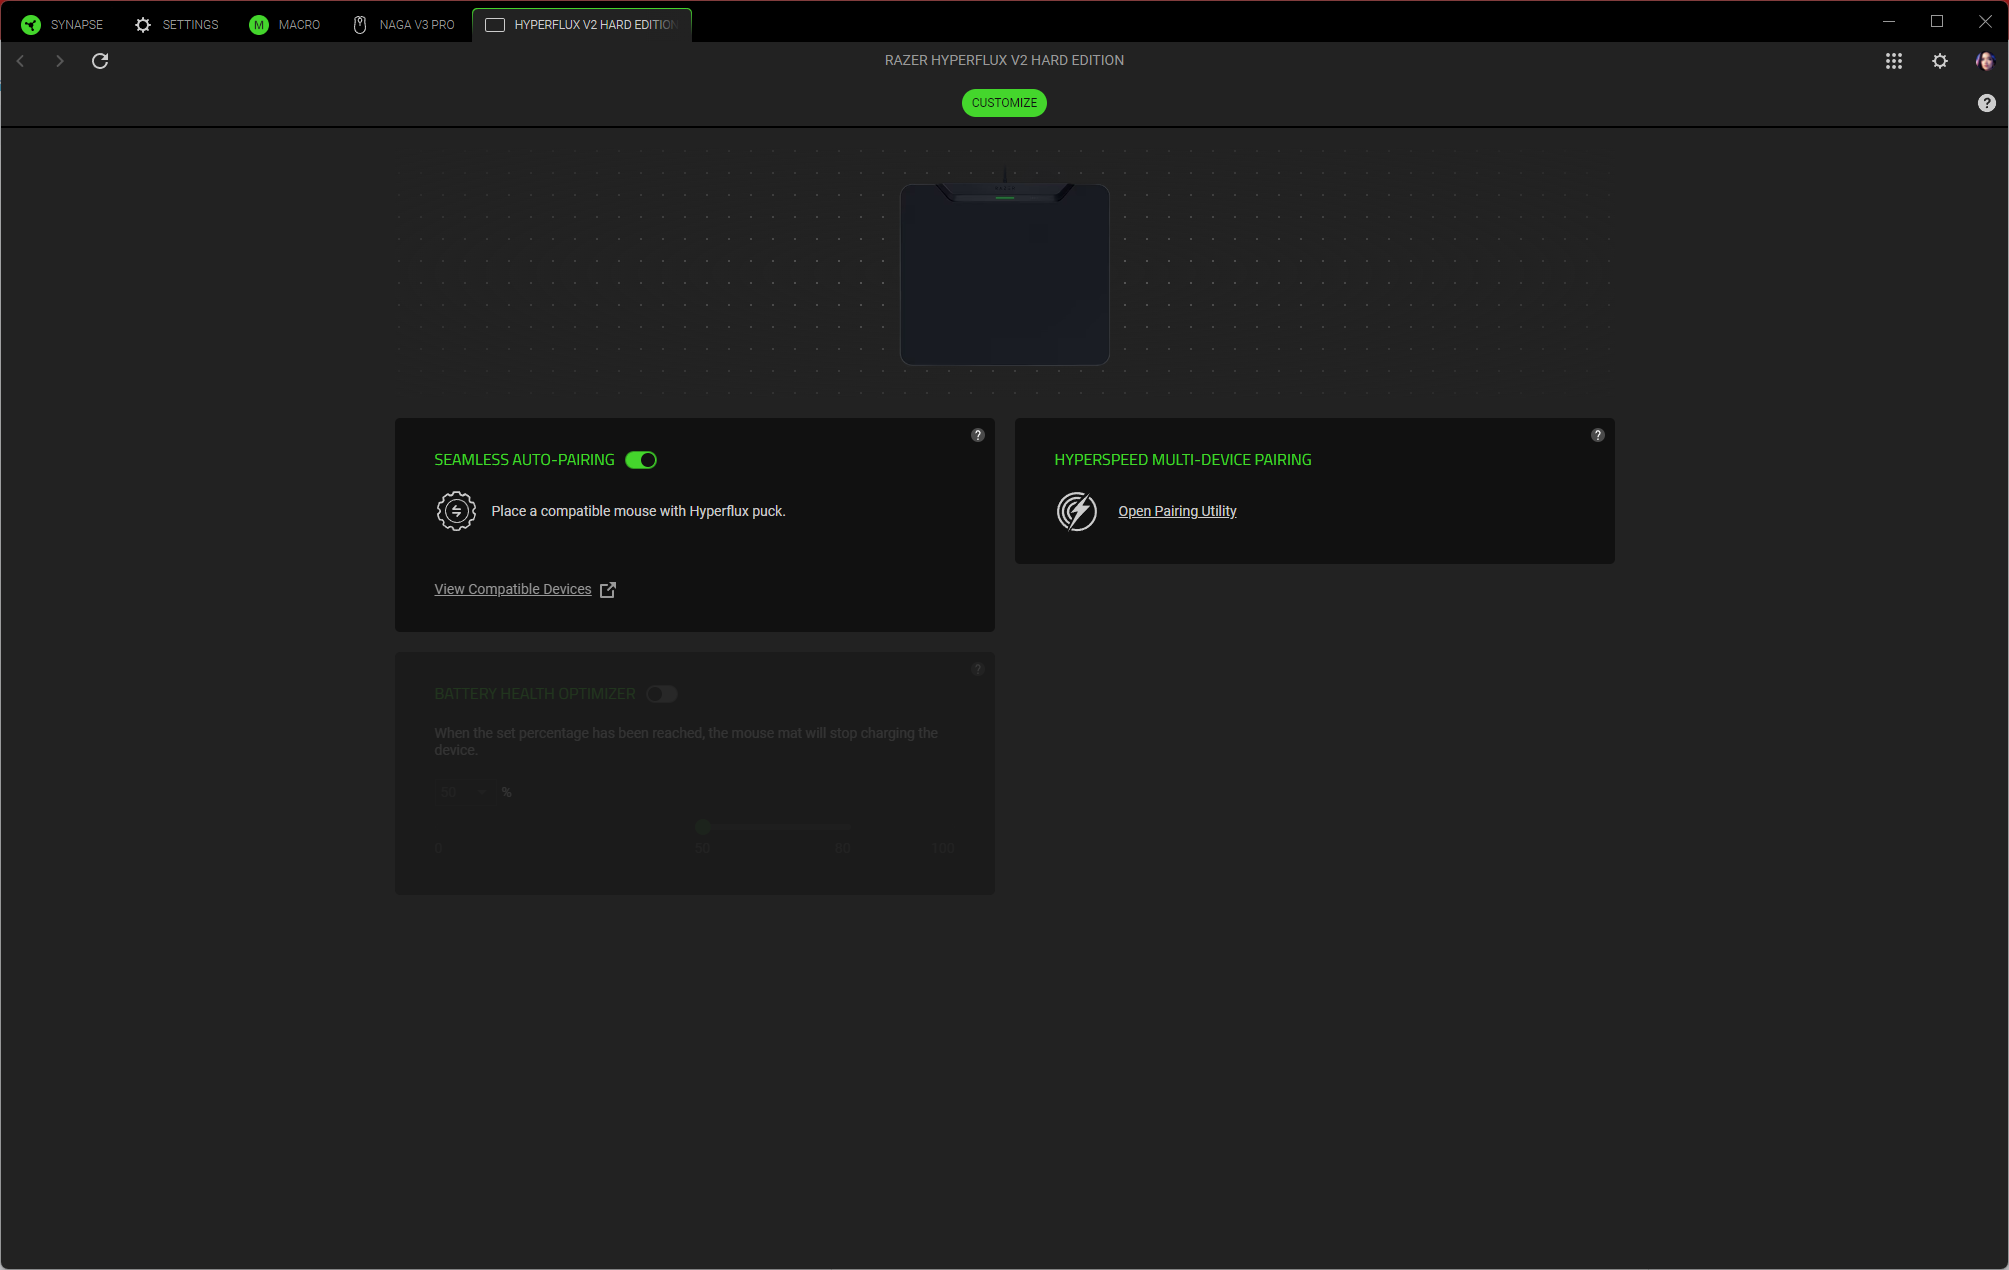Minimize the Synapse window
Image resolution: width=2009 pixels, height=1270 pixels.
[1889, 21]
